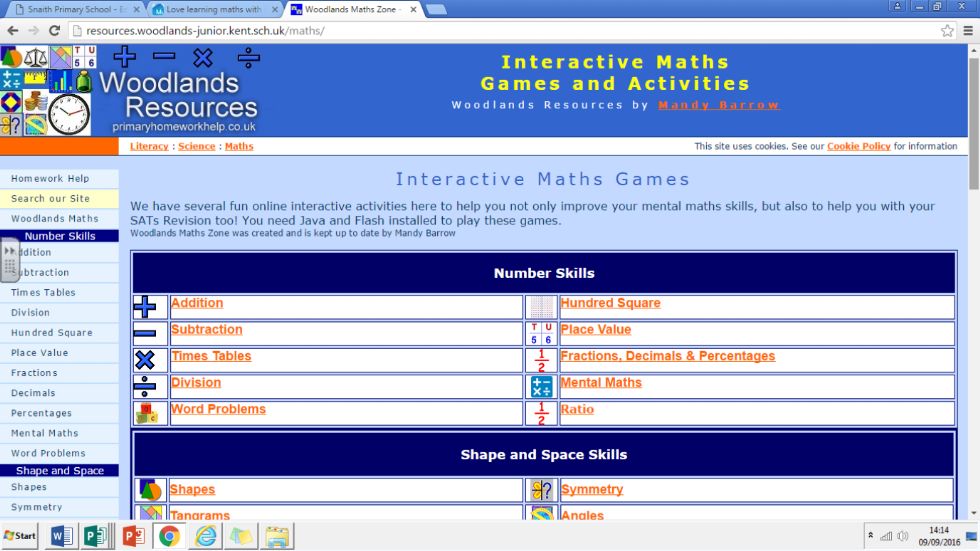Open the Windows Start button
Image resolution: width=980 pixels, height=551 pixels.
(x=20, y=535)
